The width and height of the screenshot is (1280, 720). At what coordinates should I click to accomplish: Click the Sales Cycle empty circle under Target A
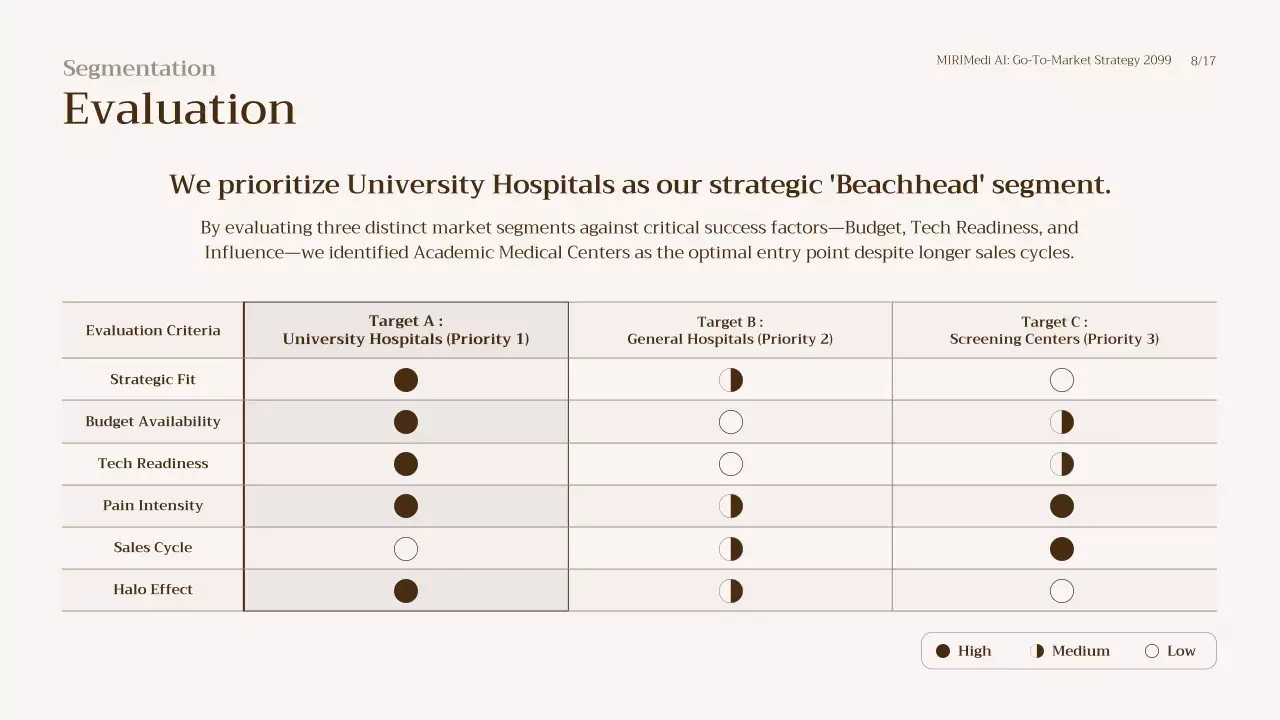point(406,549)
